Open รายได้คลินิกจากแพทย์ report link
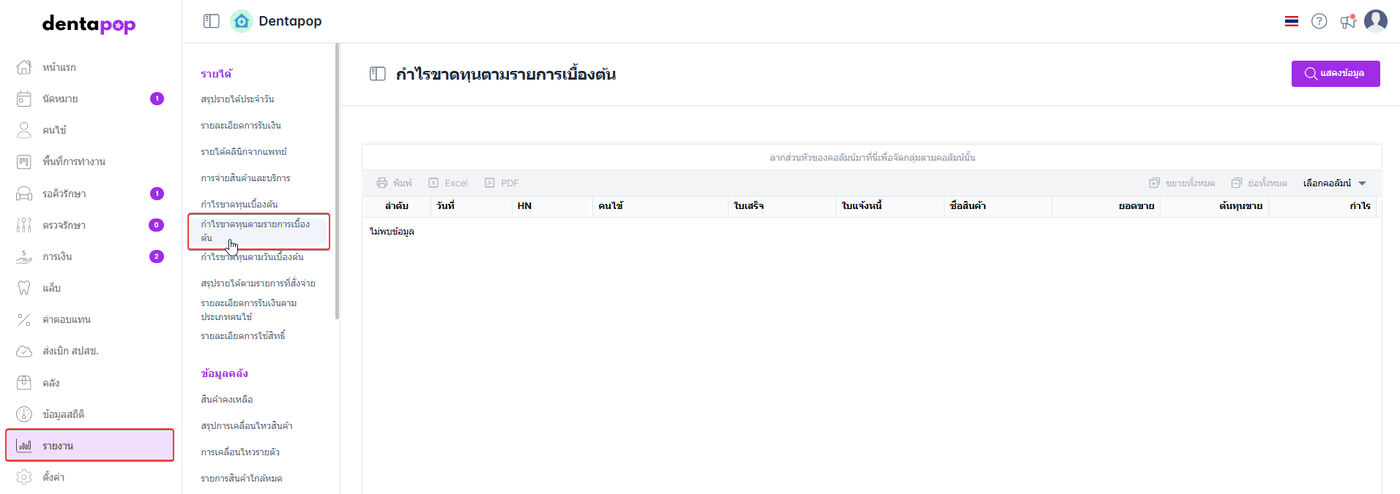Viewport: 1400px width, 494px height. [x=244, y=152]
